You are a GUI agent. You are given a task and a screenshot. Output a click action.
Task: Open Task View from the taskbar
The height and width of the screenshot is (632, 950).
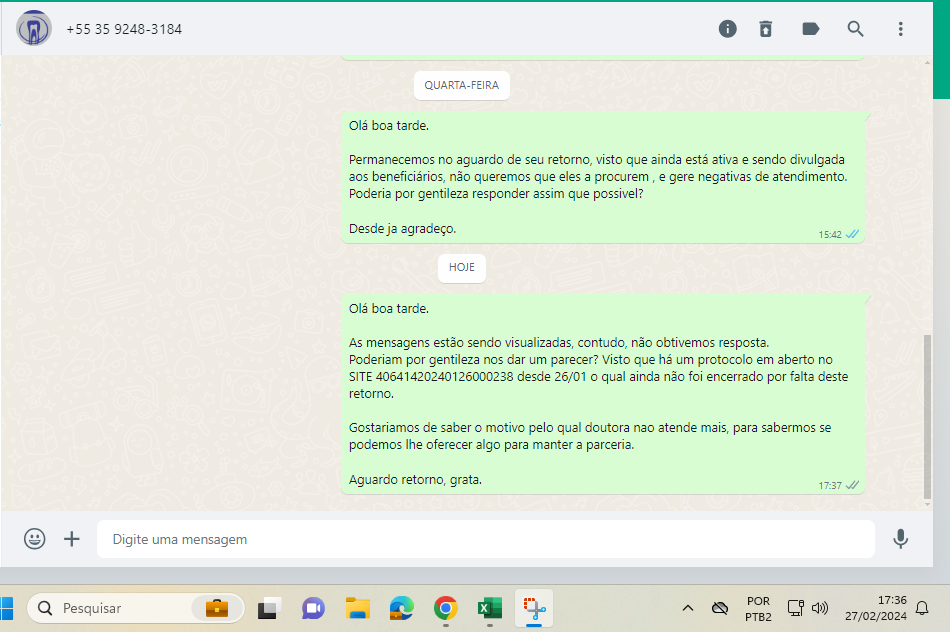pos(270,608)
